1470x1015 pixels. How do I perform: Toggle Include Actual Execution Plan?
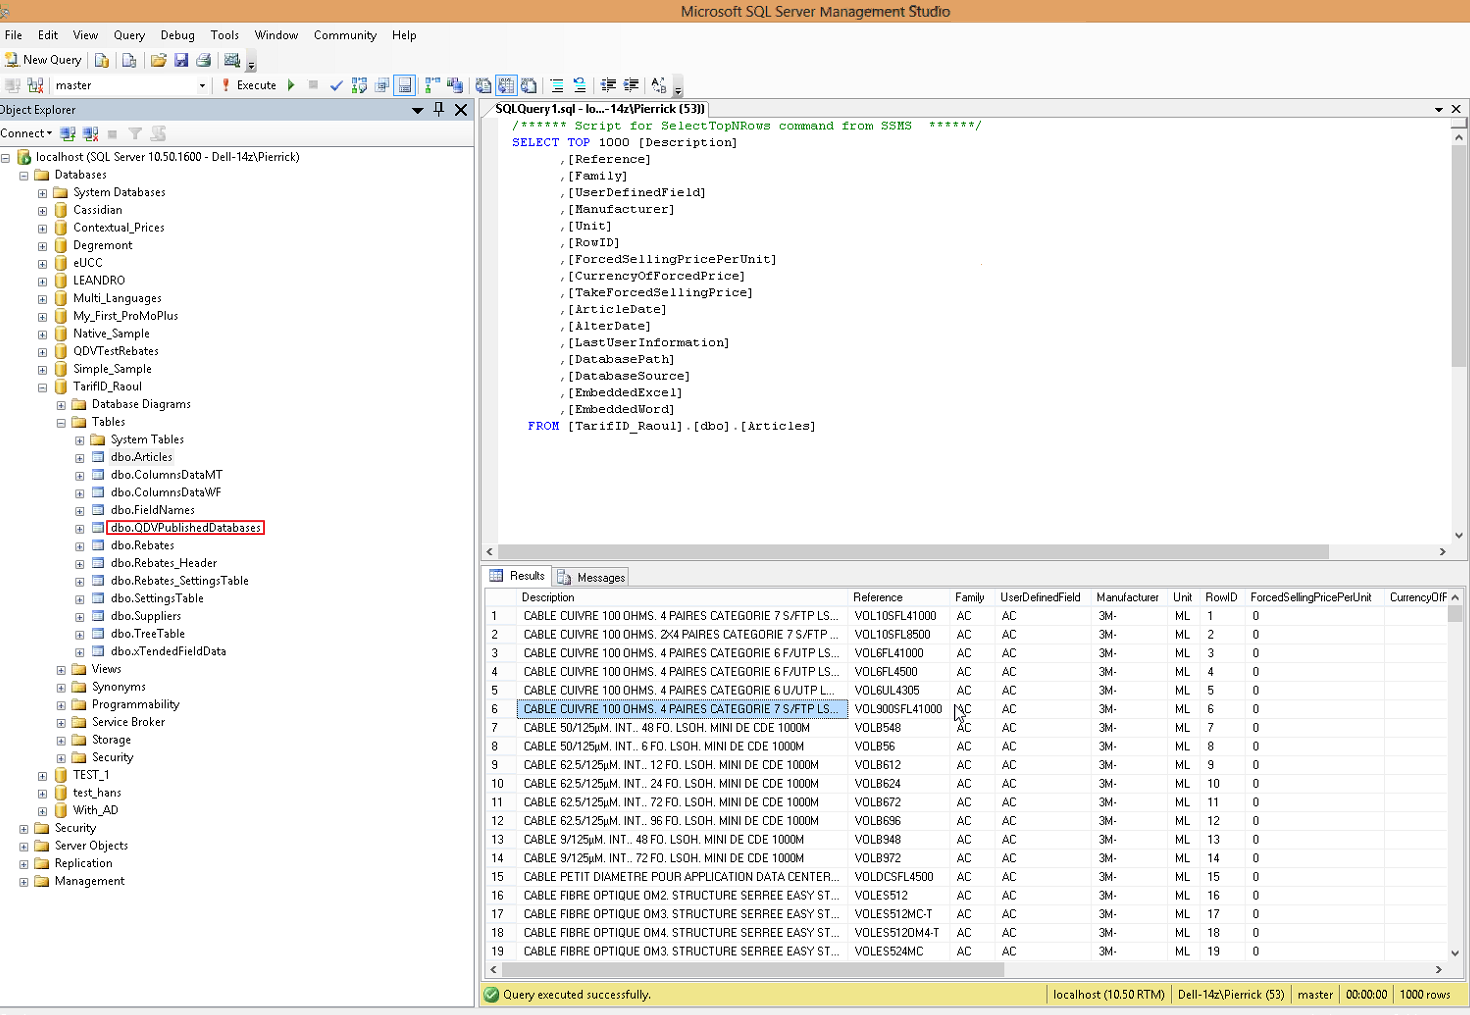click(x=432, y=85)
